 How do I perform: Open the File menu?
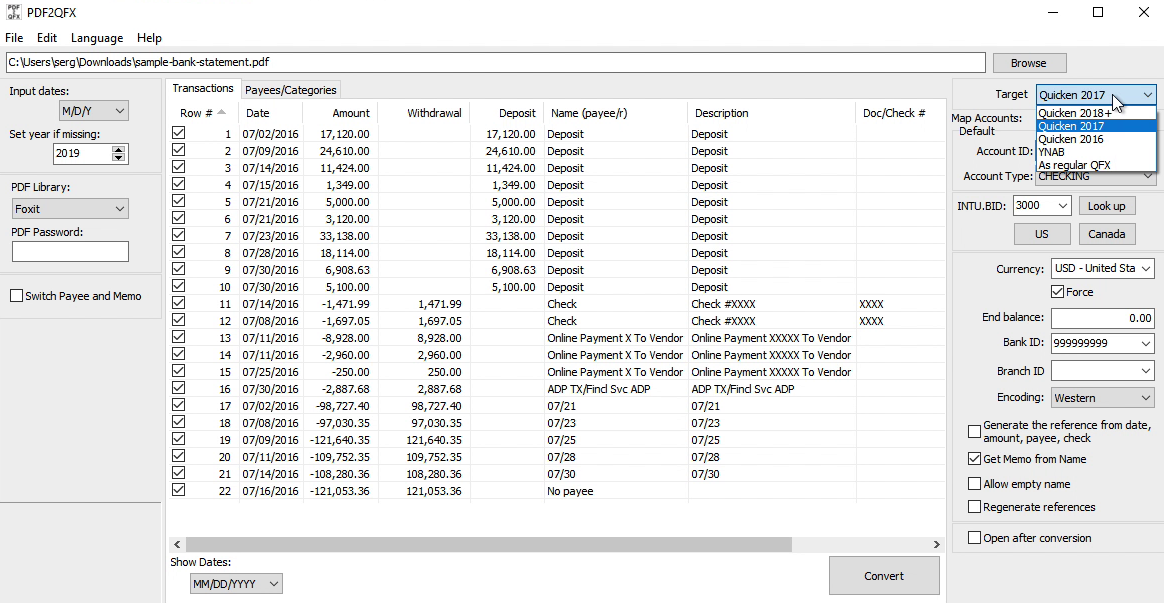coord(14,38)
